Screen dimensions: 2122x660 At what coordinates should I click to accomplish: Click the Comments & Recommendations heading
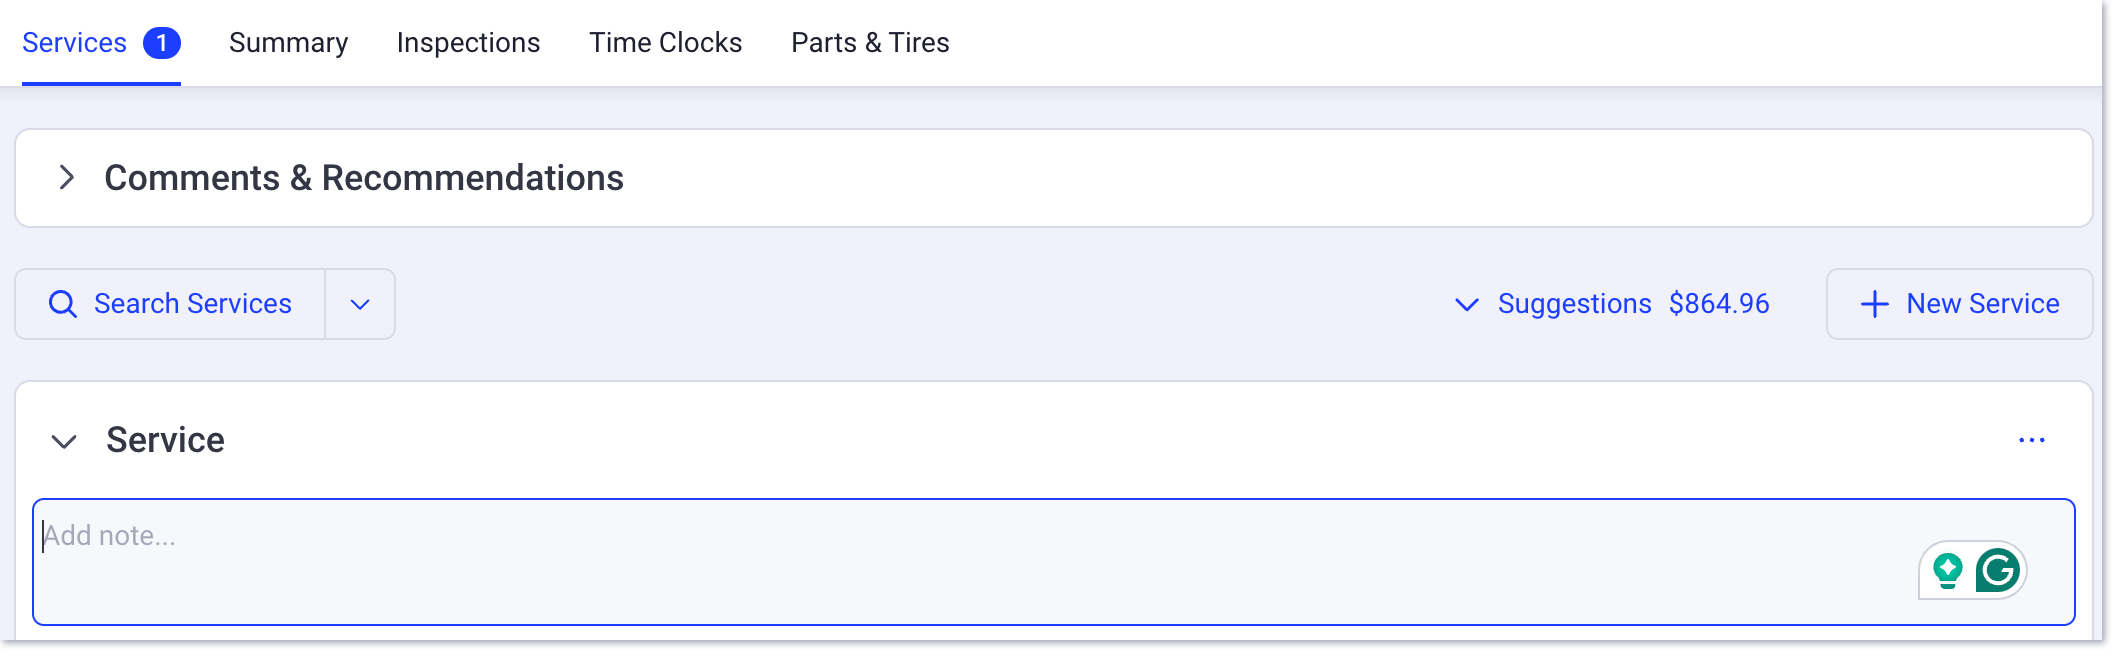(x=364, y=178)
